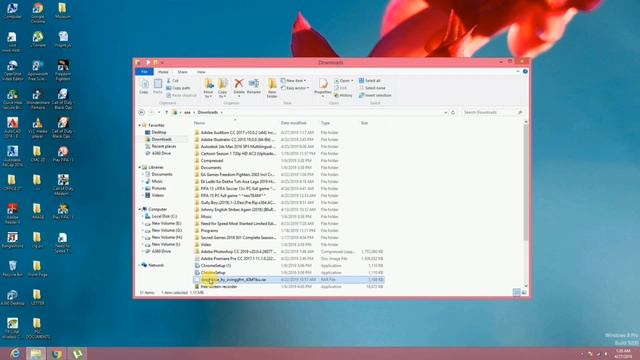Collapse the Libraries tree section
640x360 pixels.
click(140, 167)
